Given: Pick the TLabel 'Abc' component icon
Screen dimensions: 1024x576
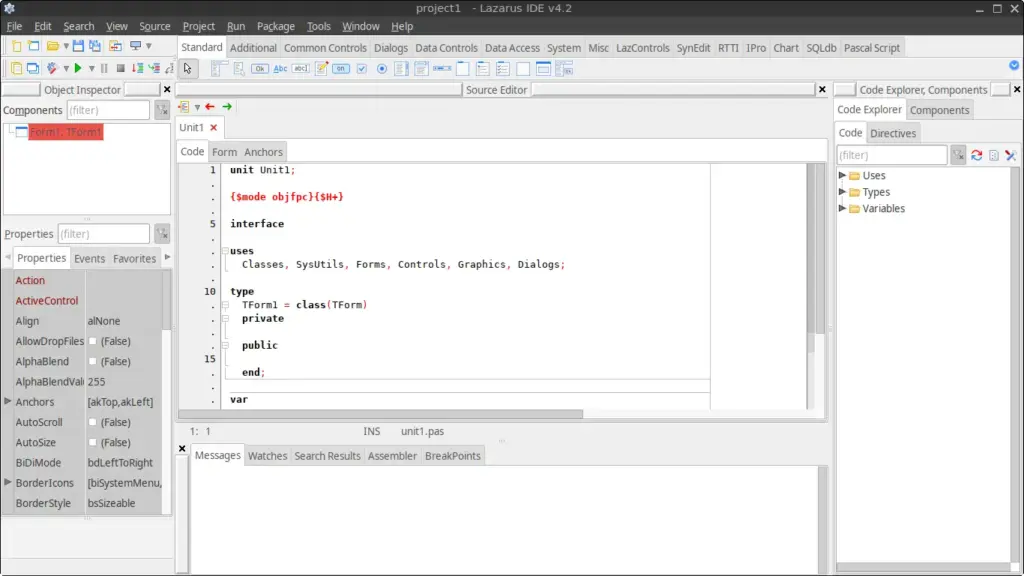Looking at the screenshot, I should tap(280, 69).
